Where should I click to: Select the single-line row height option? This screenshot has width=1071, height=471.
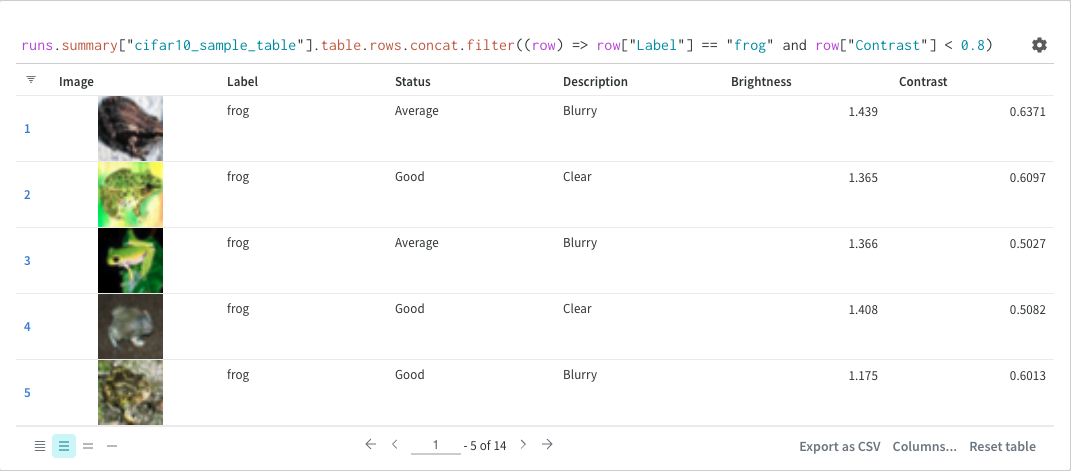coord(112,446)
